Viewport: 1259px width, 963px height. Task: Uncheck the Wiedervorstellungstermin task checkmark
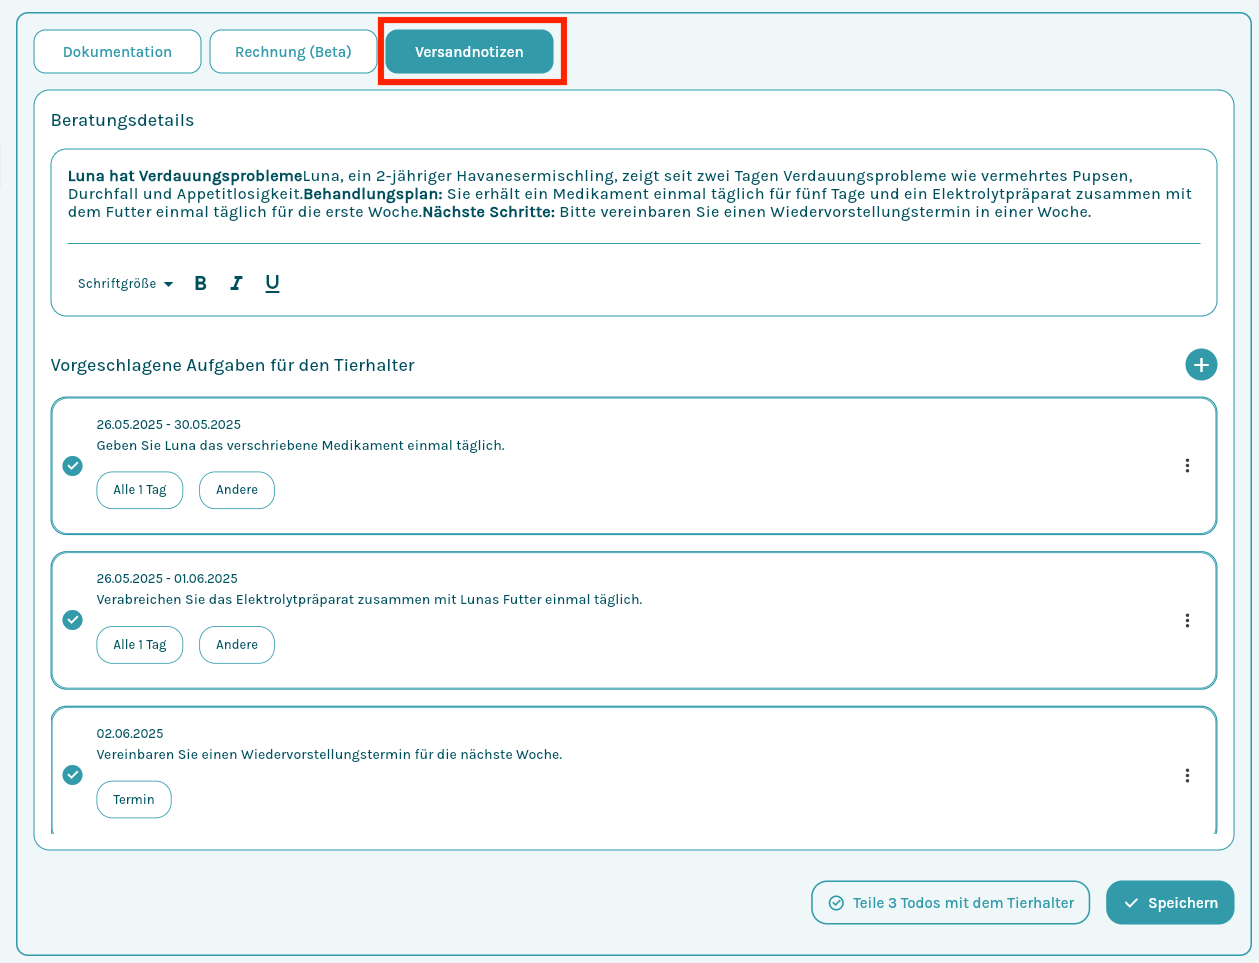73,775
